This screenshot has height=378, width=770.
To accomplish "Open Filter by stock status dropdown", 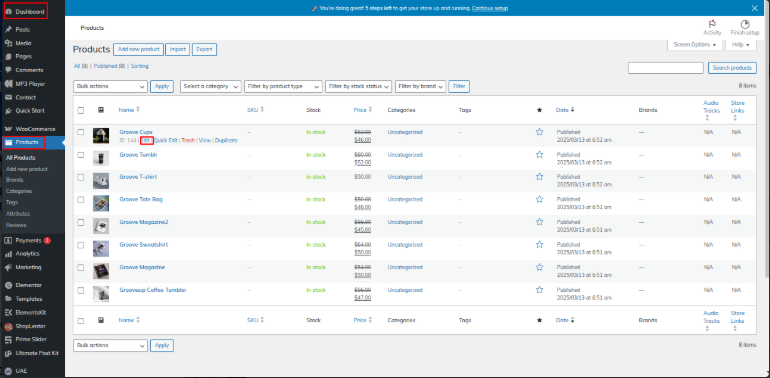I will point(358,86).
